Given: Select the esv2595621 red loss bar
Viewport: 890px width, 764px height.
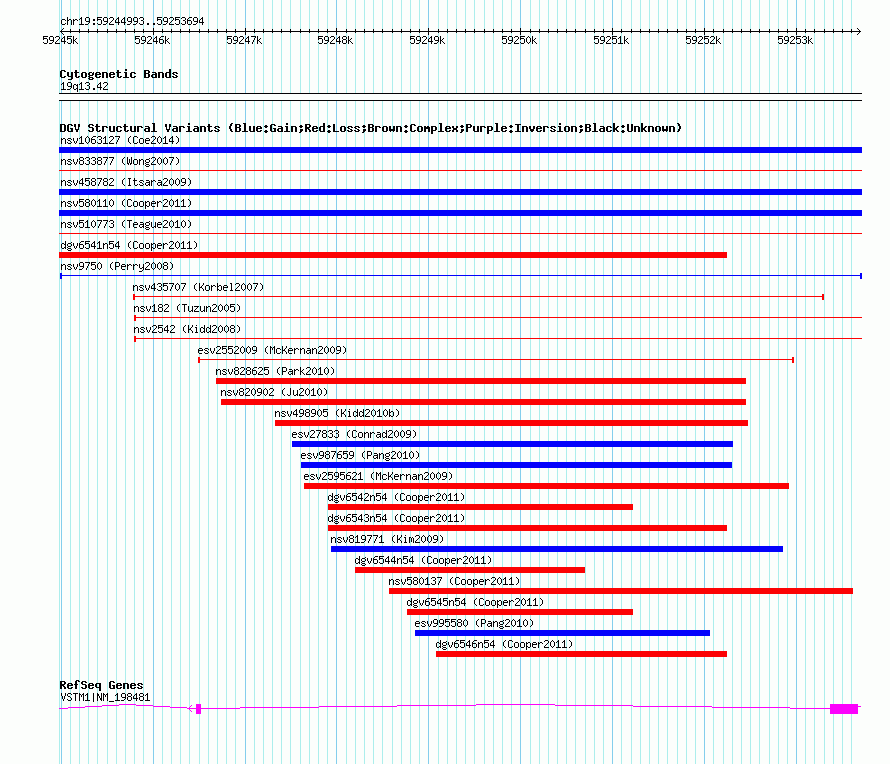Looking at the screenshot, I should 546,486.
